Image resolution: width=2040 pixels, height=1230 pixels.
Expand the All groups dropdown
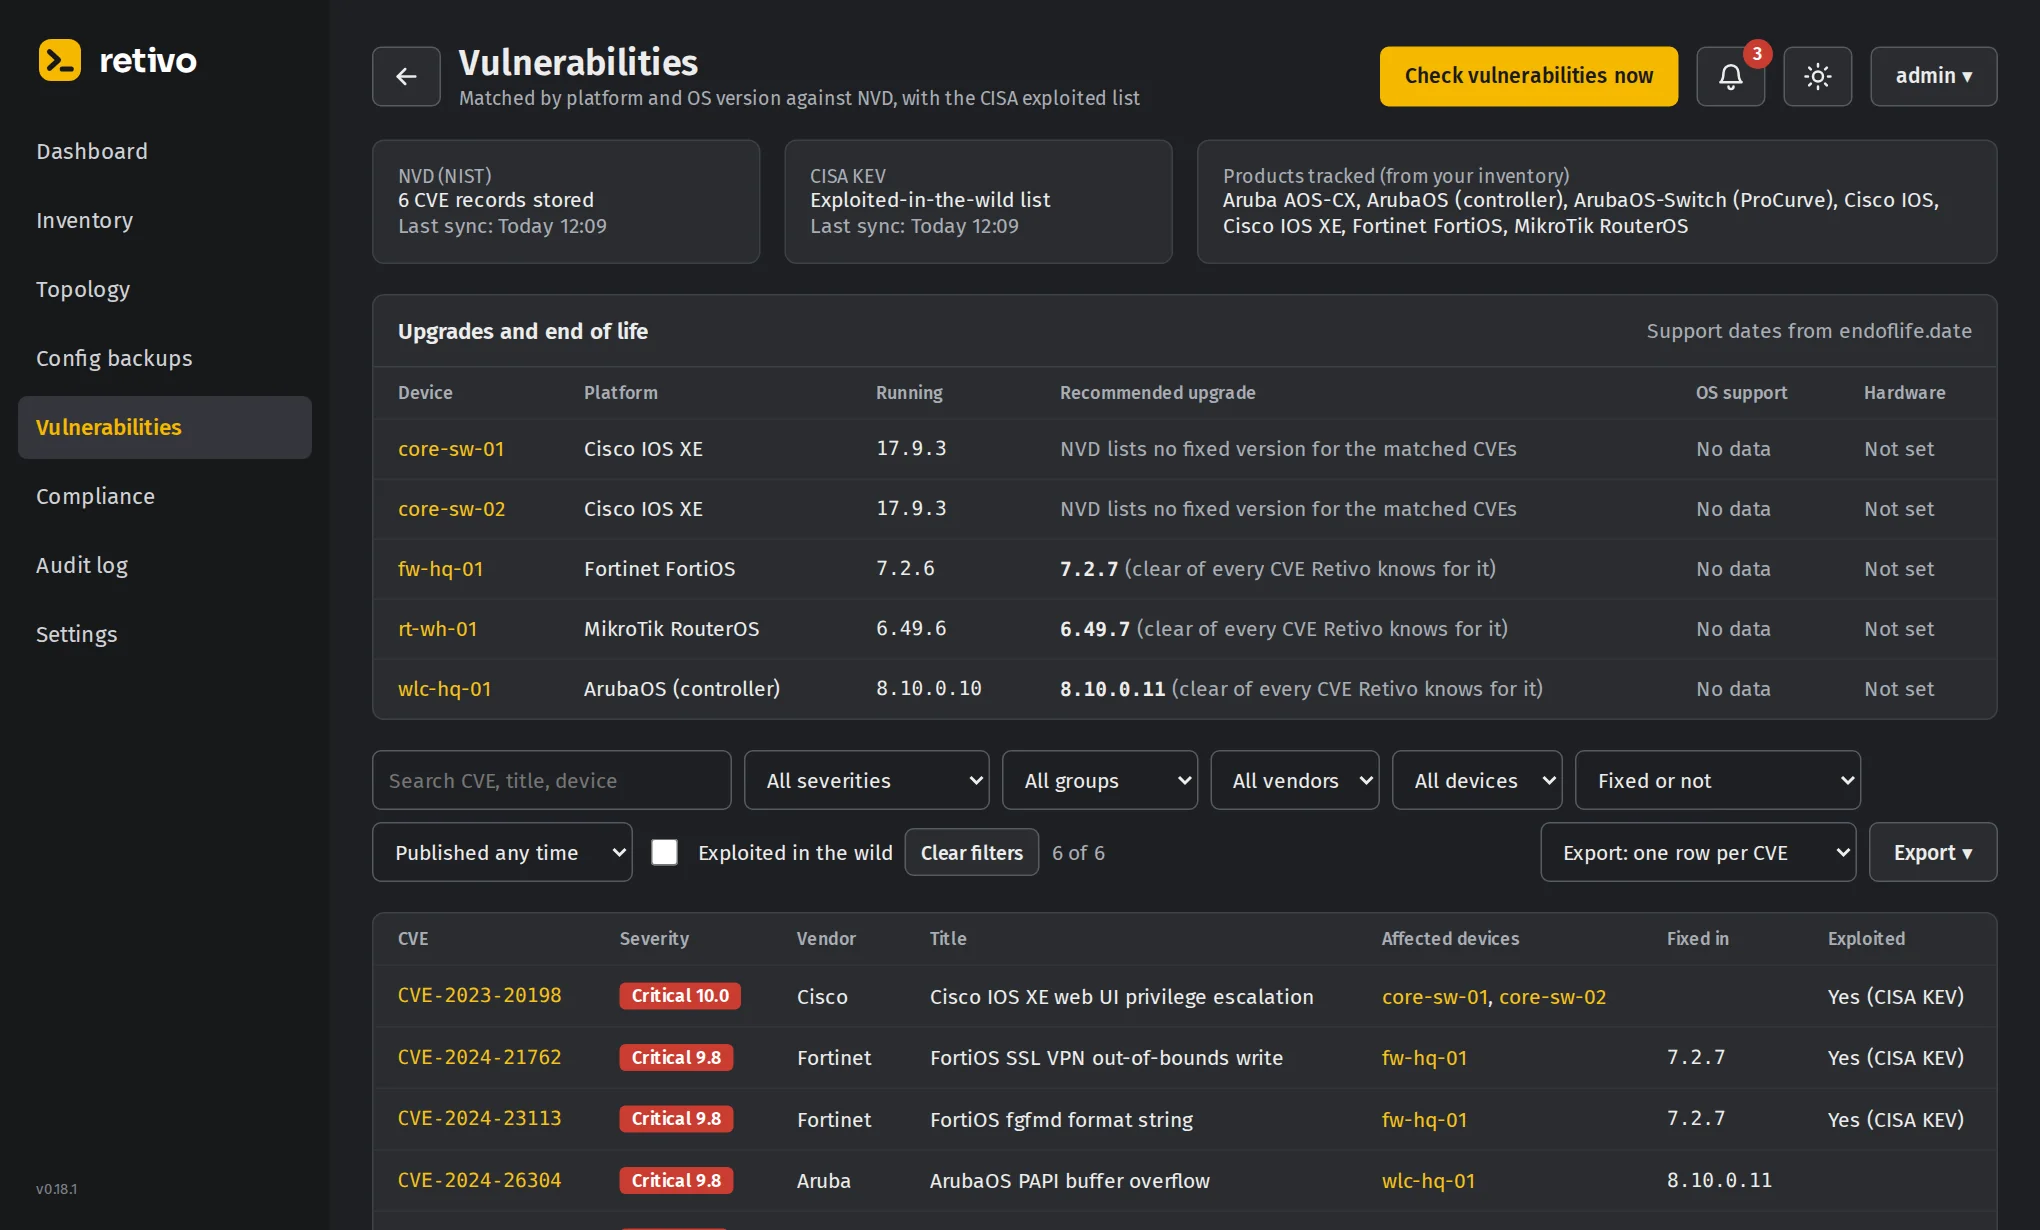coord(1099,780)
